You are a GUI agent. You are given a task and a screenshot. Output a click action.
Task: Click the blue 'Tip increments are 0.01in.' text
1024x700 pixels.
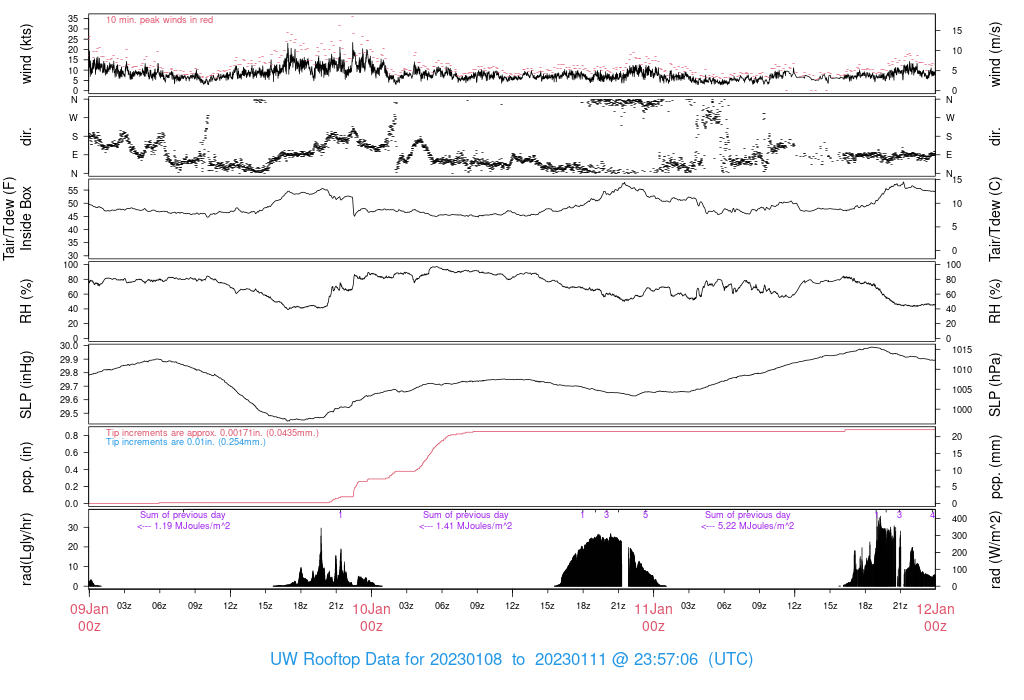pos(186,441)
